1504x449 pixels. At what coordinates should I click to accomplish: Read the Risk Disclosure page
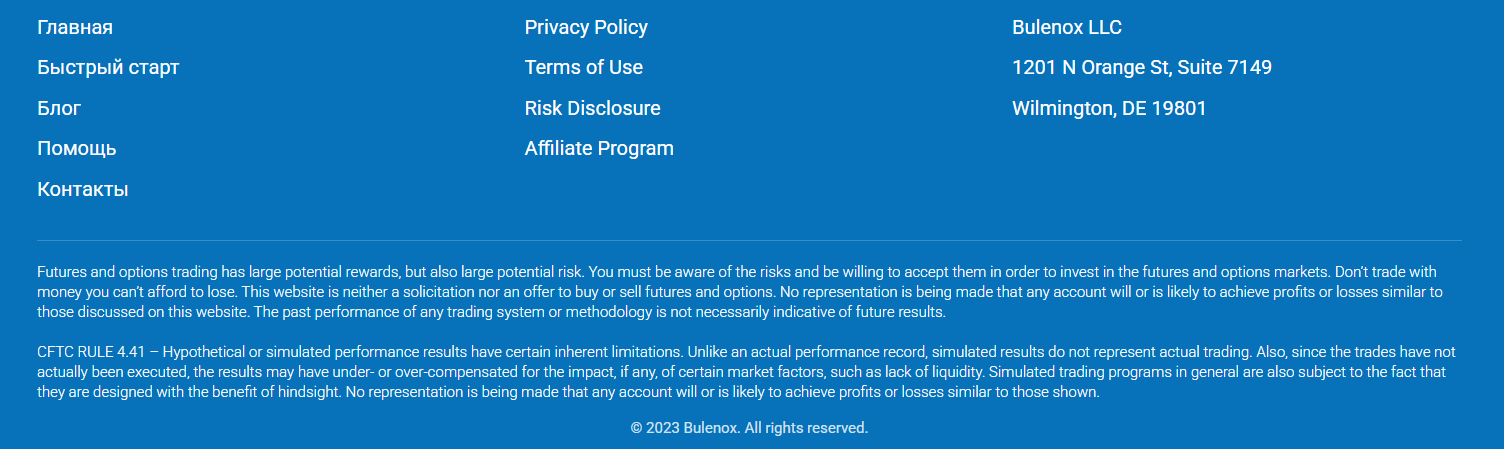tap(592, 108)
